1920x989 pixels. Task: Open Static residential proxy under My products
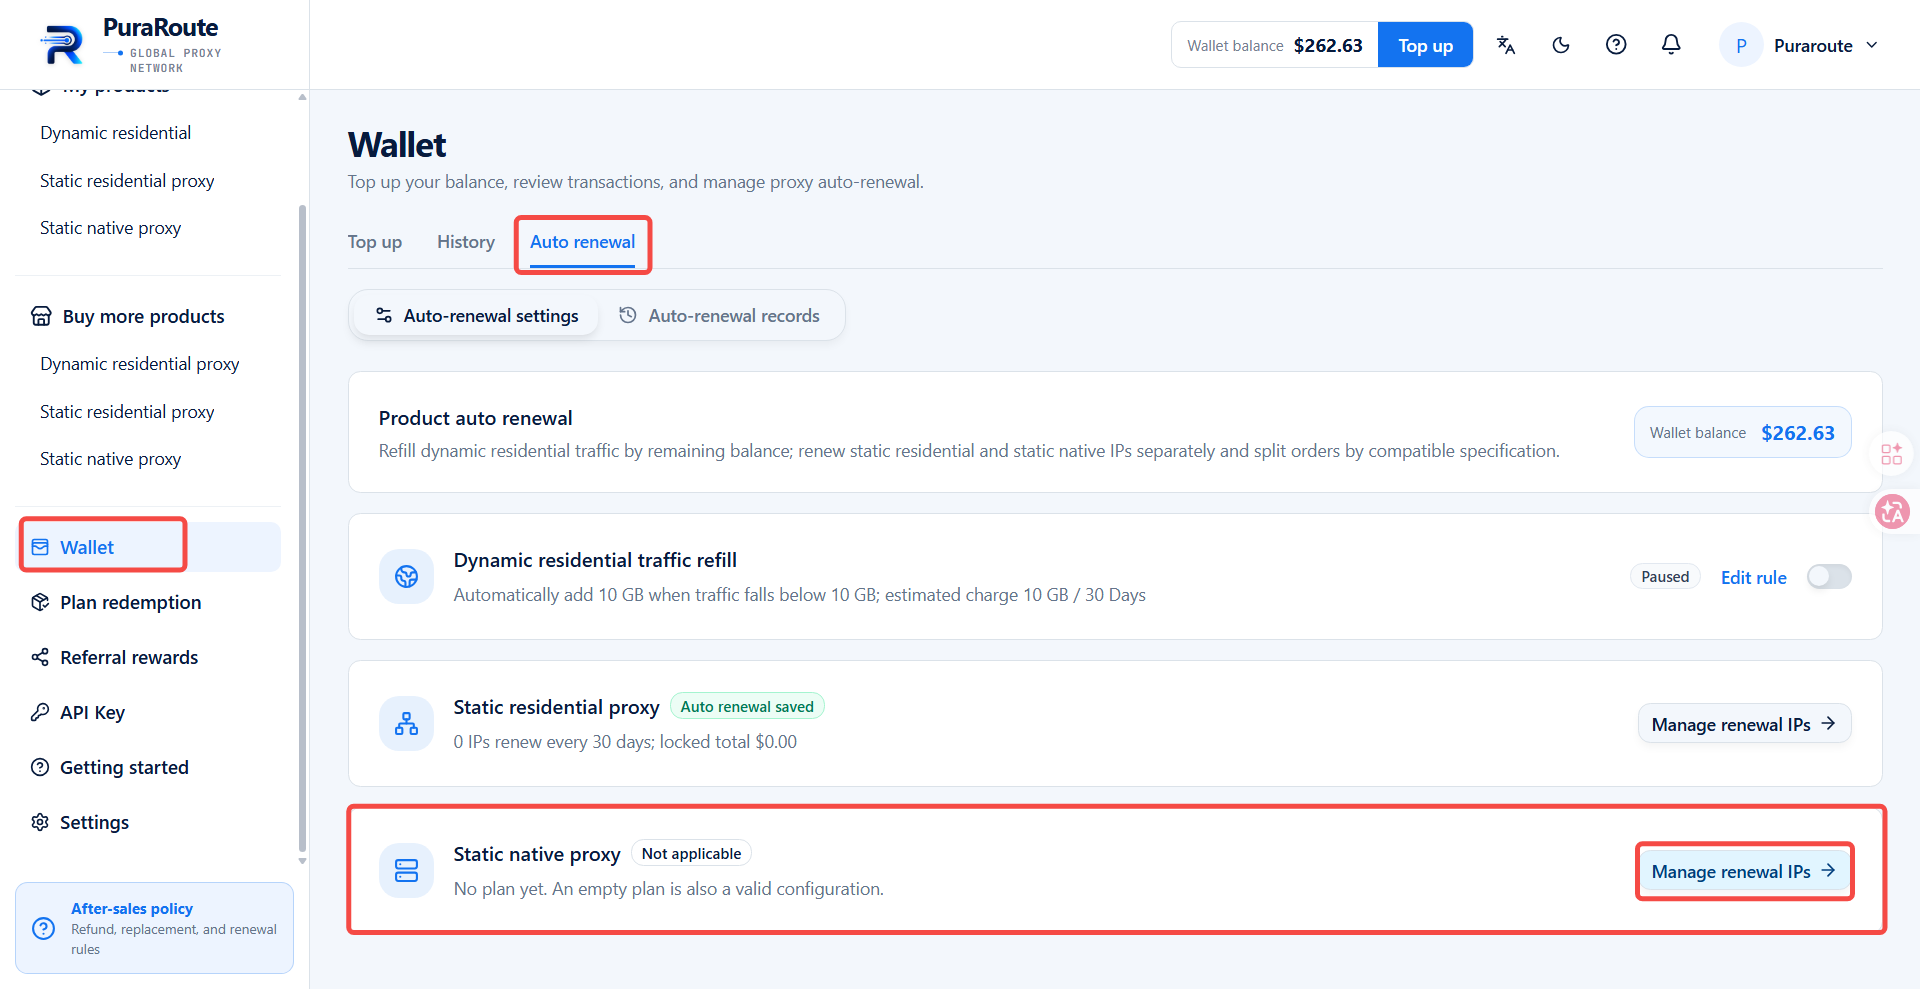[x=127, y=181]
